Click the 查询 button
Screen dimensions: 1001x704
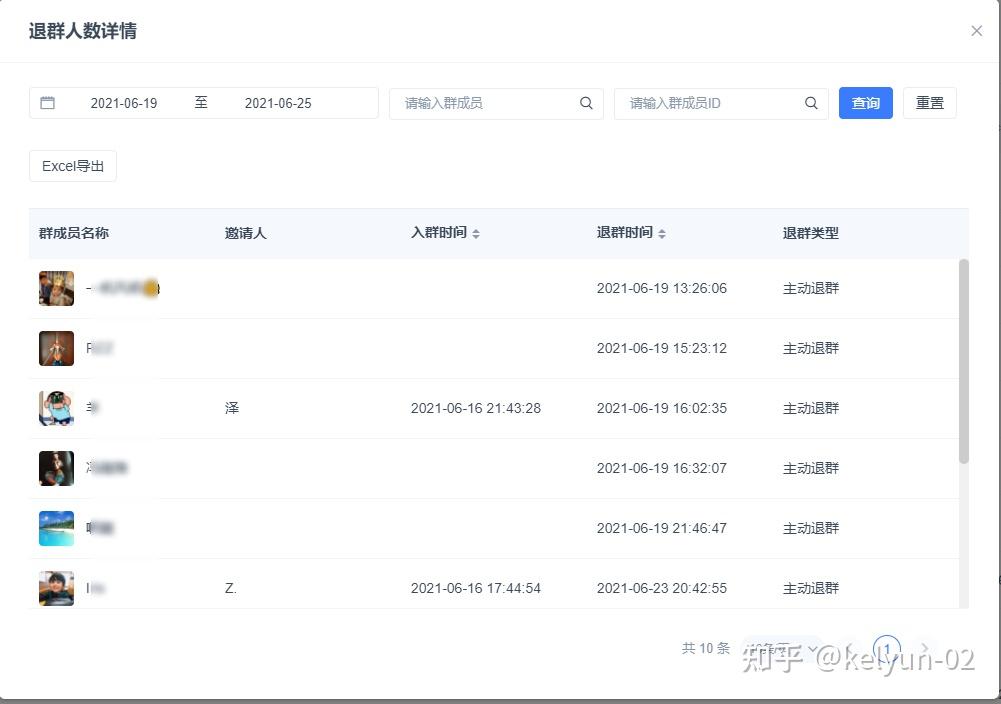865,103
